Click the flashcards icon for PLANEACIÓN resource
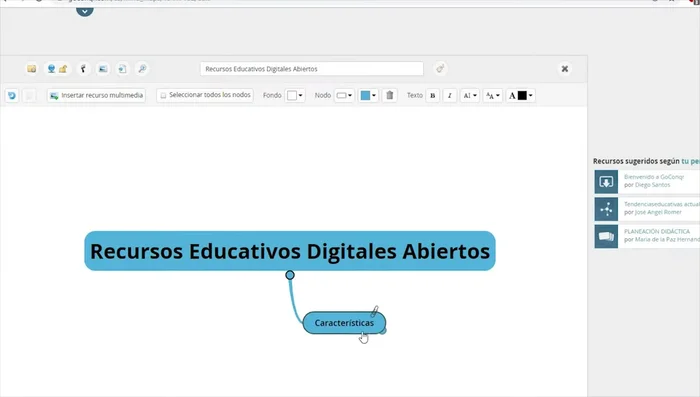The image size is (700, 397). [x=606, y=236]
